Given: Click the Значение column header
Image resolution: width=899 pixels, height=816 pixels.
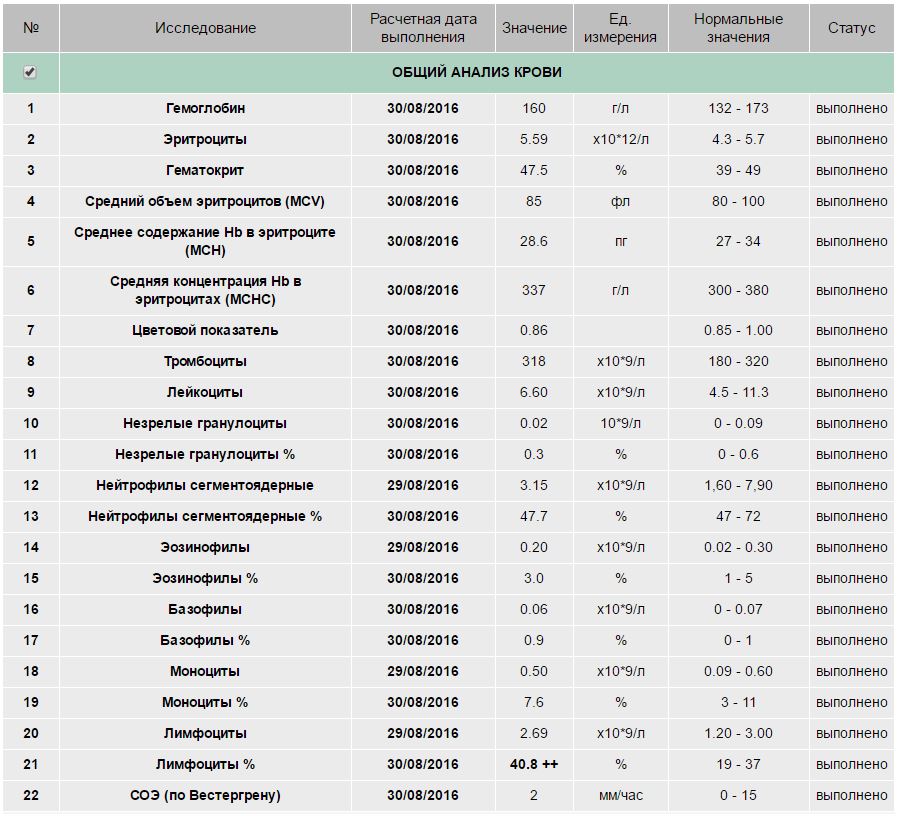Looking at the screenshot, I should pos(534,28).
